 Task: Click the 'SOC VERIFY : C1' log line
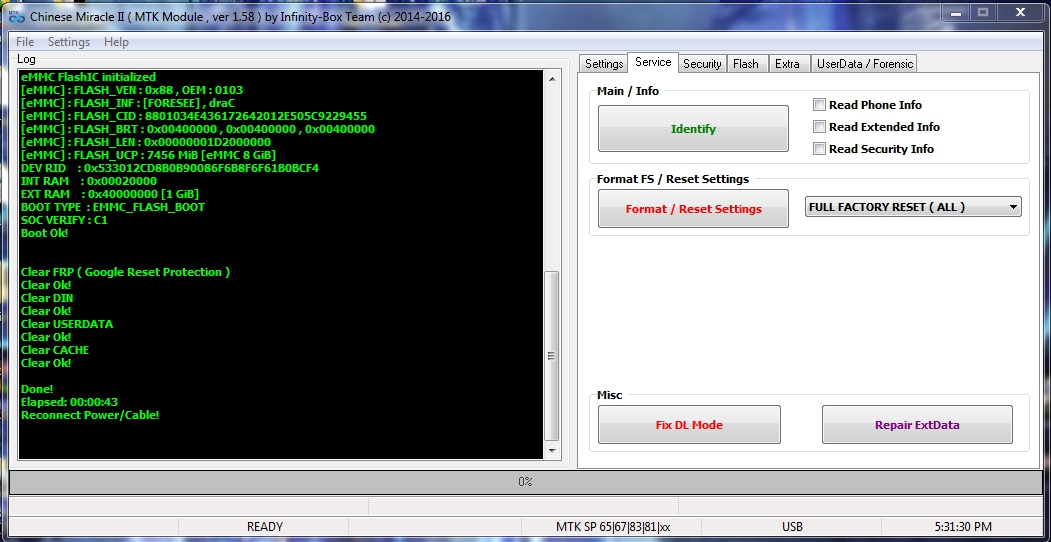64,220
